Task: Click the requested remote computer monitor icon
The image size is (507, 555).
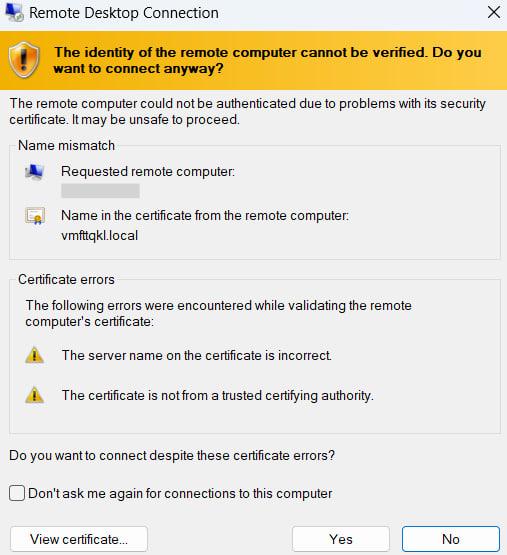Action: tap(34, 172)
